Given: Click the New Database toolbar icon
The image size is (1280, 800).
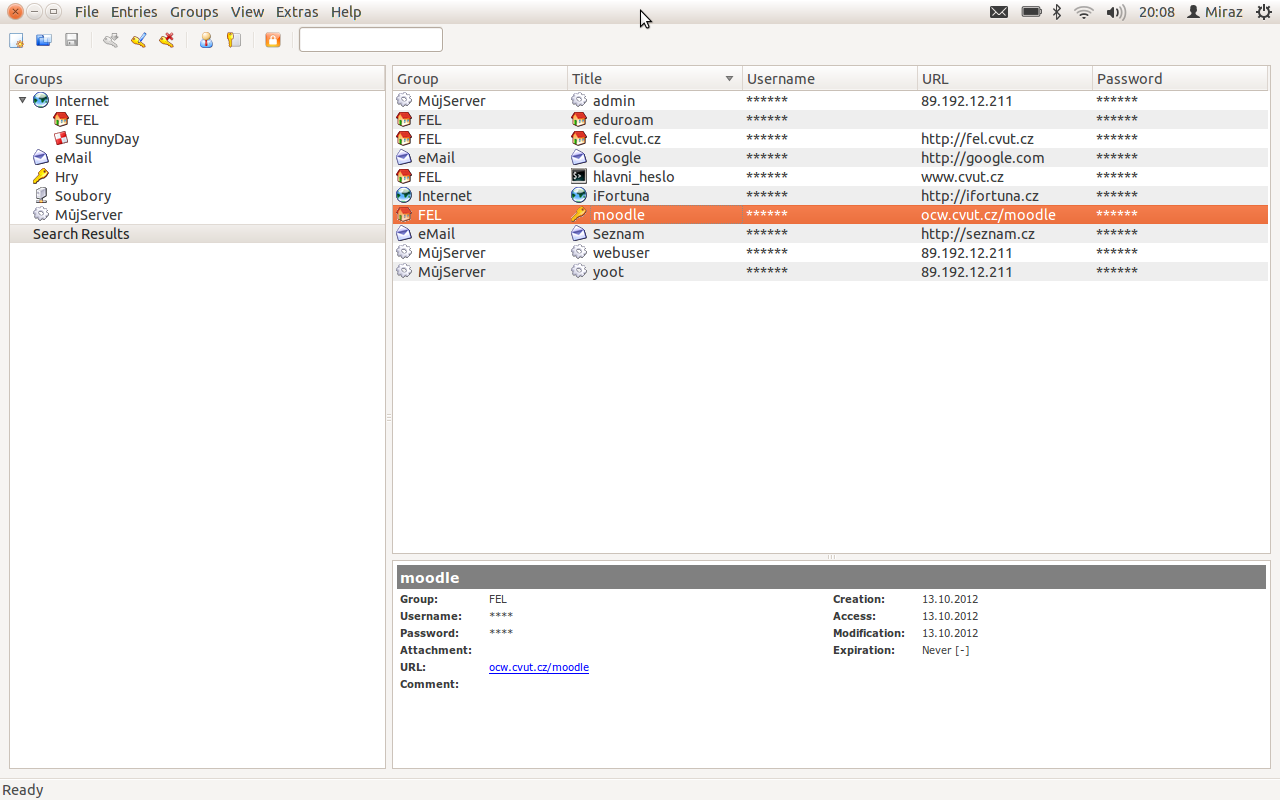Looking at the screenshot, I should (x=16, y=40).
